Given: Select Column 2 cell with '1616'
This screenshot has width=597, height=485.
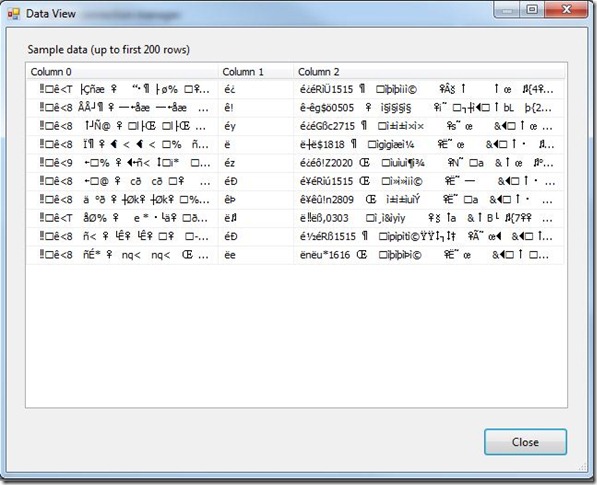Looking at the screenshot, I should [429, 255].
